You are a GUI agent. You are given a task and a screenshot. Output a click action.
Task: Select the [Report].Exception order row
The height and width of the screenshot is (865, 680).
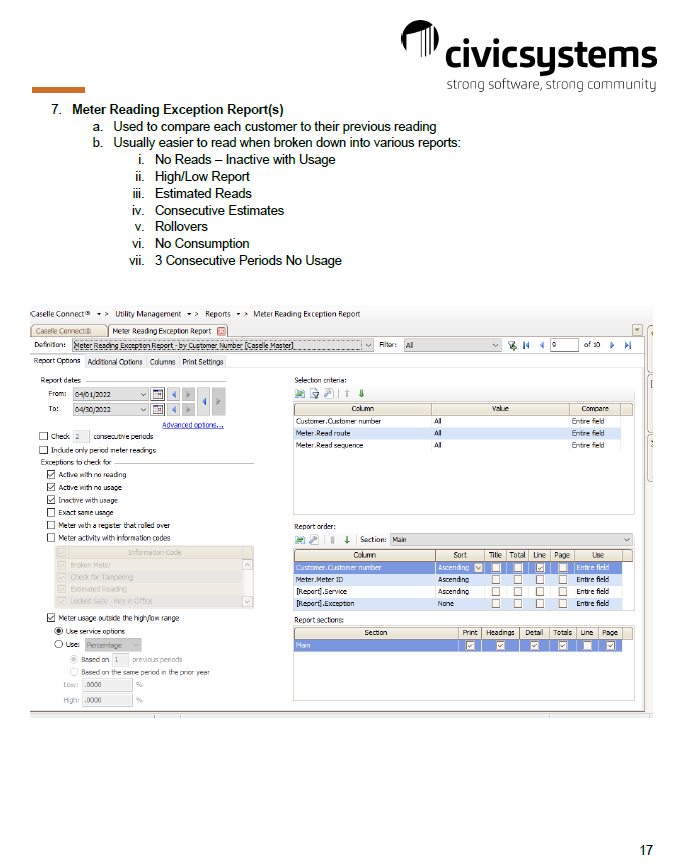tap(458, 604)
